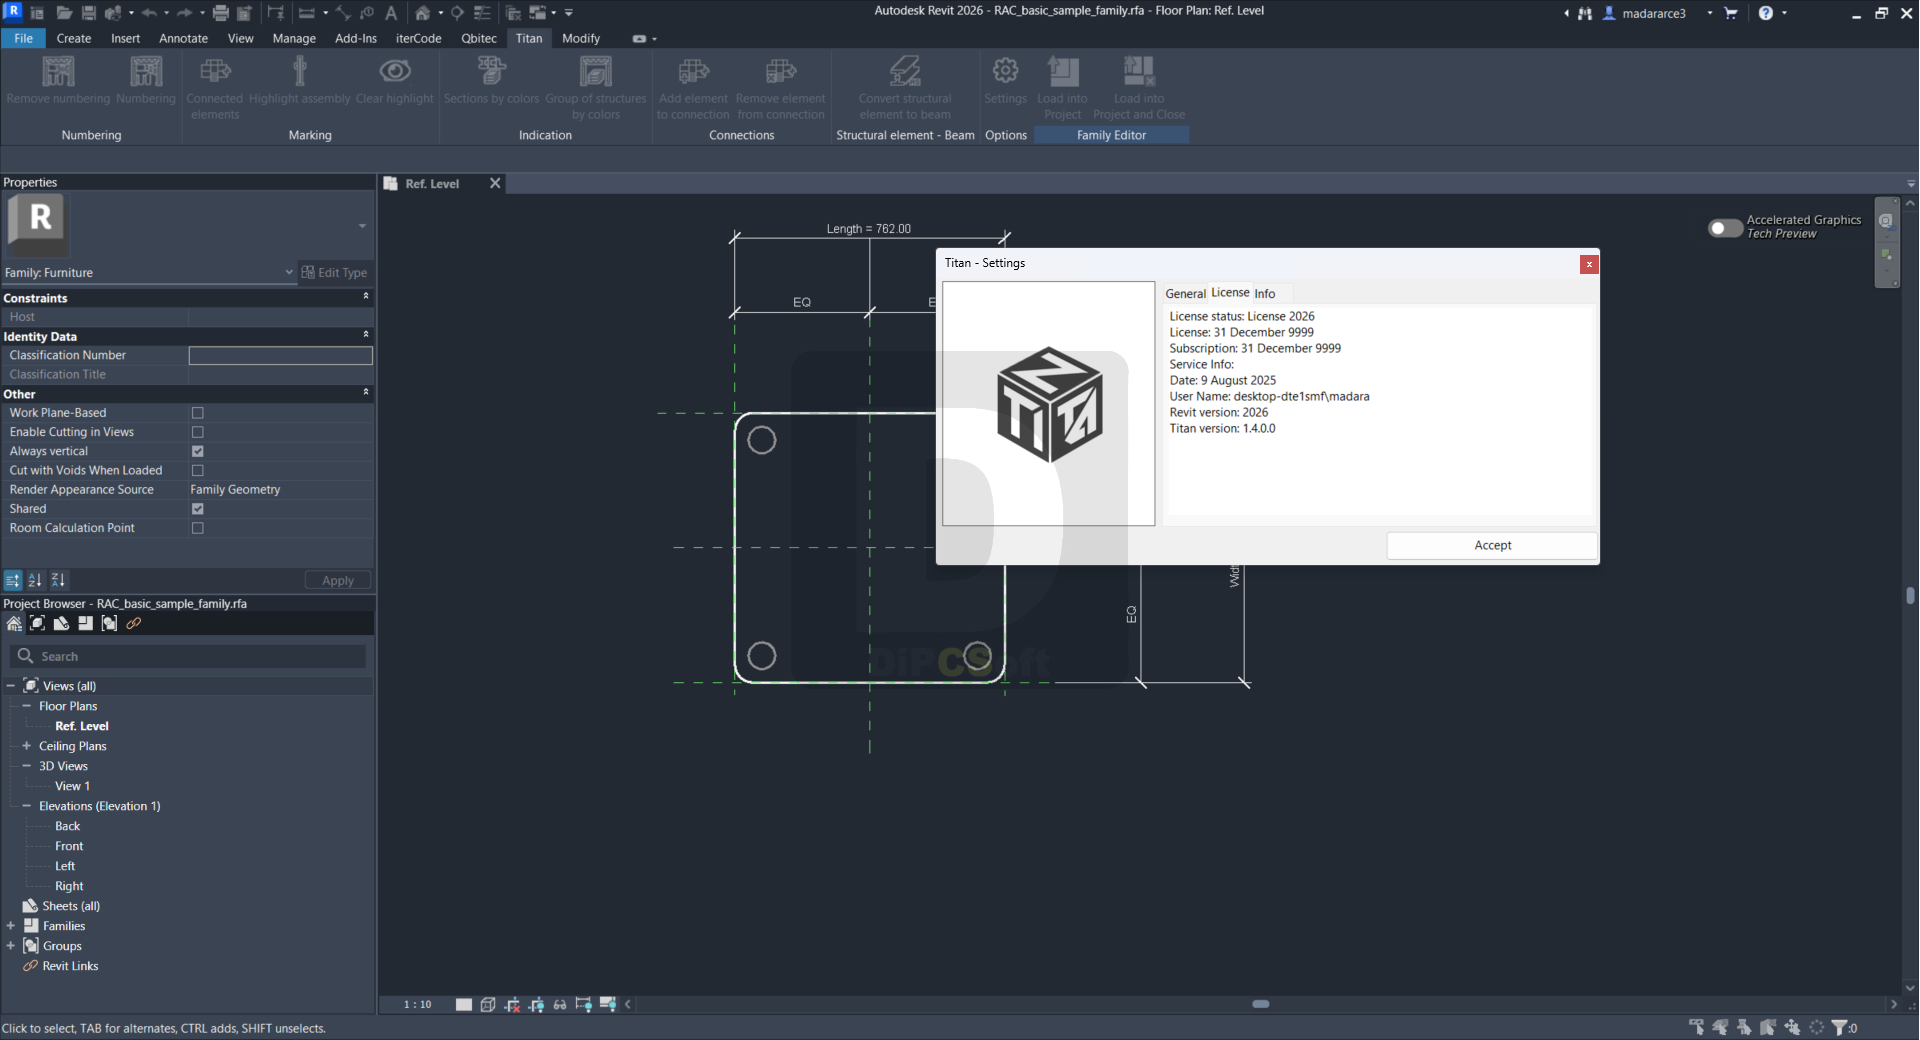Close the Ref. Level view tab
The image size is (1920, 1040).
coord(495,183)
